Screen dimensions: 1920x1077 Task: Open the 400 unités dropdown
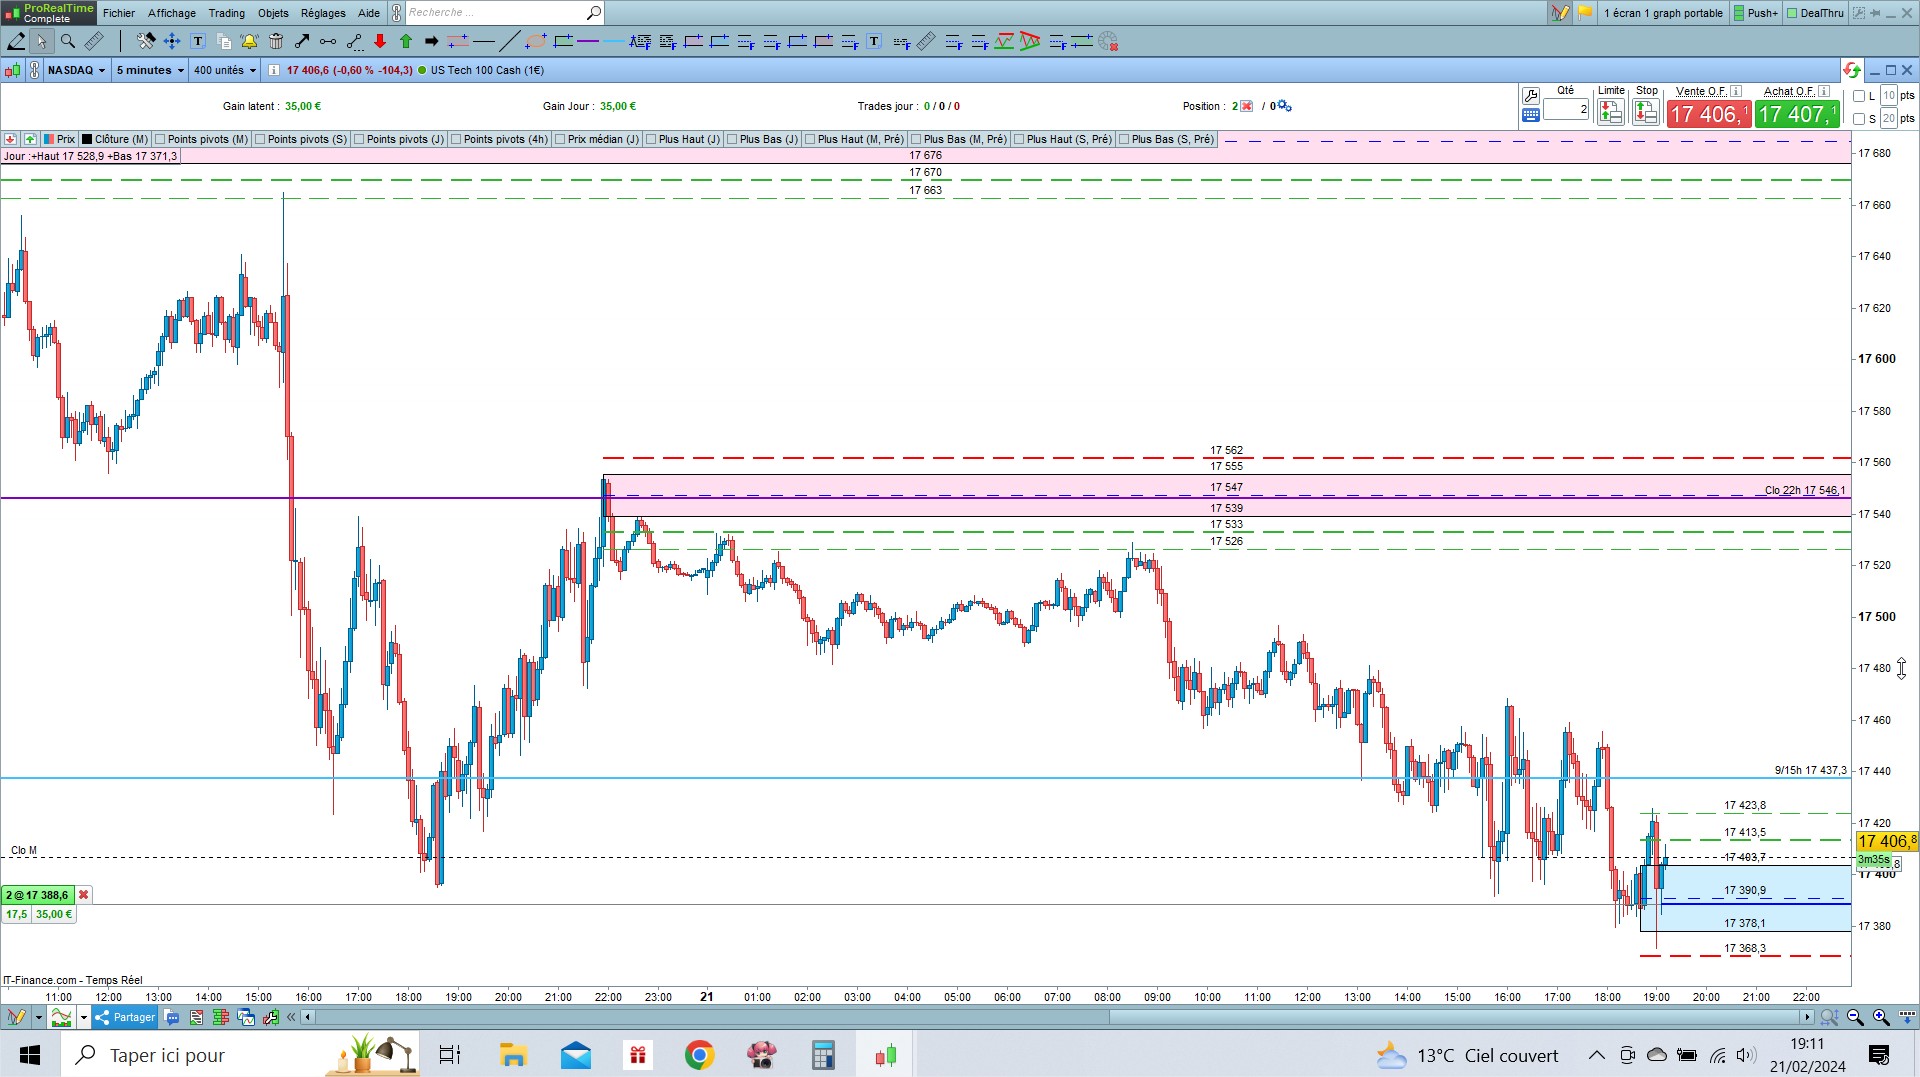[225, 70]
